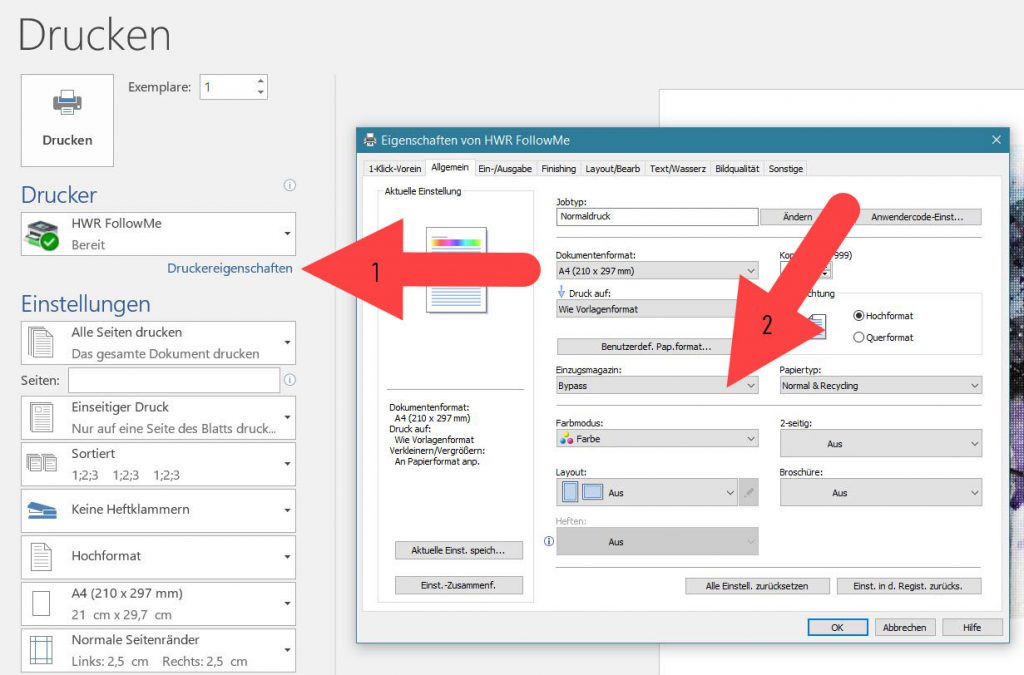Click the page preview thumbnail in Aktuelle Einstellung

pyautogui.click(x=456, y=270)
